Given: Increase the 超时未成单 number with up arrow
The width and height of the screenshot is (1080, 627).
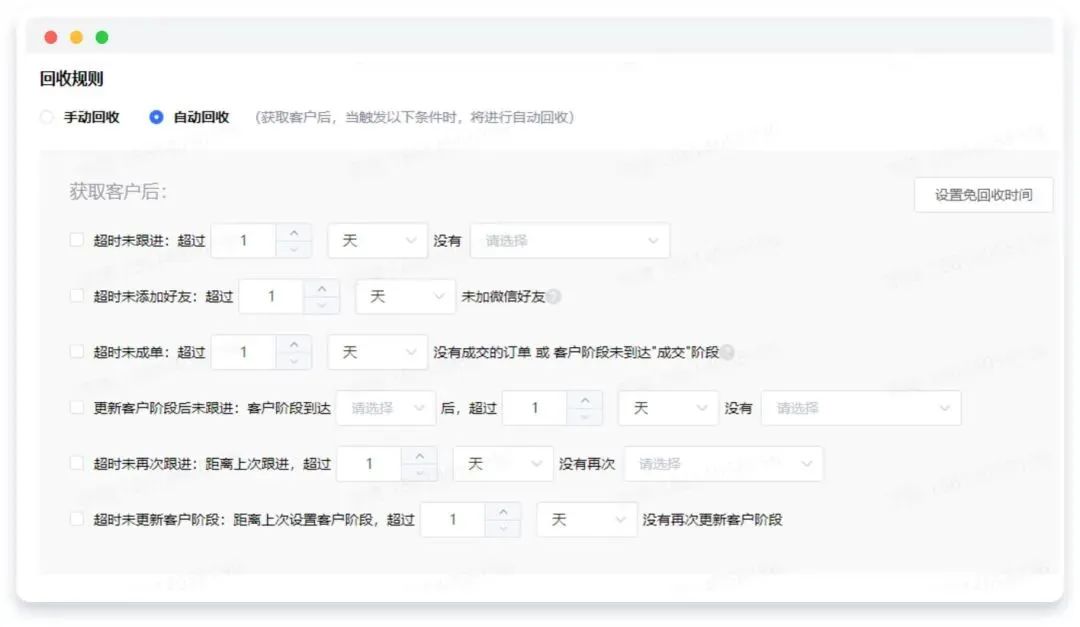Looking at the screenshot, I should [x=294, y=345].
